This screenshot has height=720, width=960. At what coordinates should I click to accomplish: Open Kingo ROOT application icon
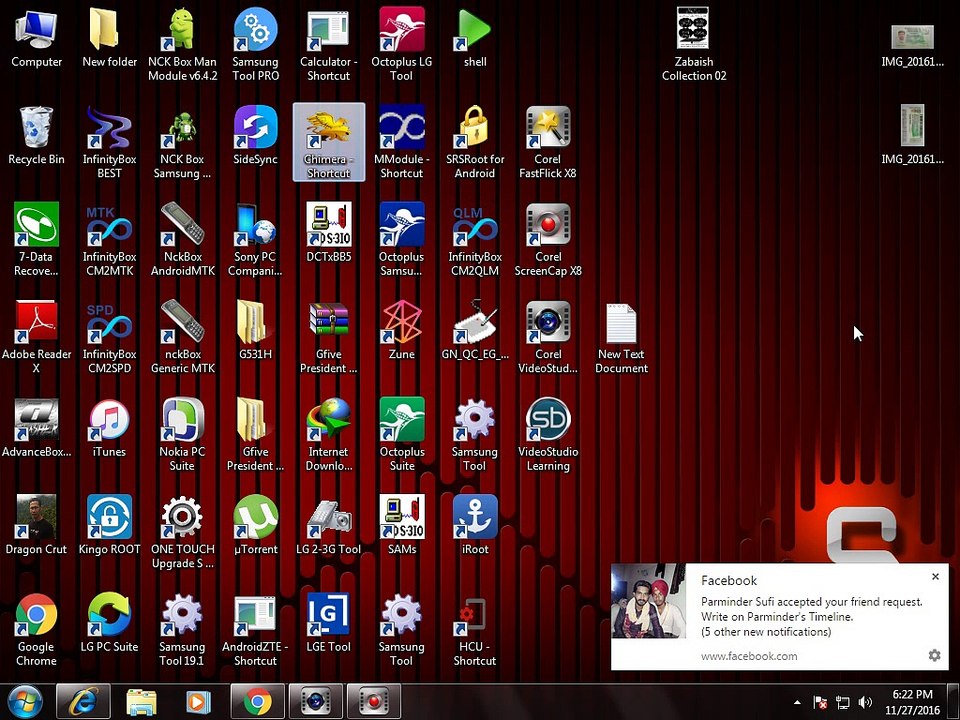(109, 518)
